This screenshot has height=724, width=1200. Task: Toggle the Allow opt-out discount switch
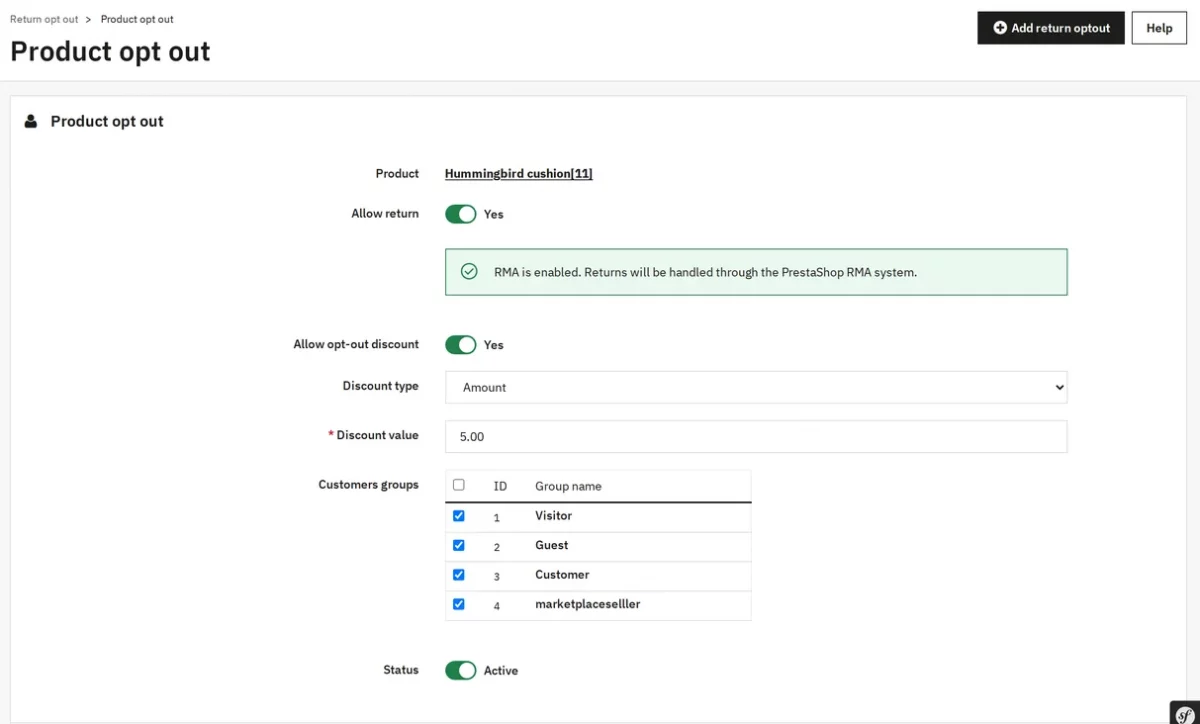[x=461, y=345]
